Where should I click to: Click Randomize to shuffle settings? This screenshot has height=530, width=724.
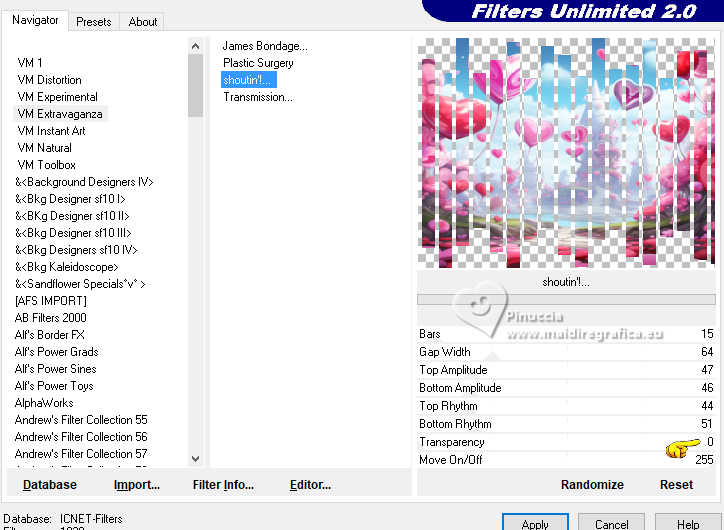tap(592, 485)
